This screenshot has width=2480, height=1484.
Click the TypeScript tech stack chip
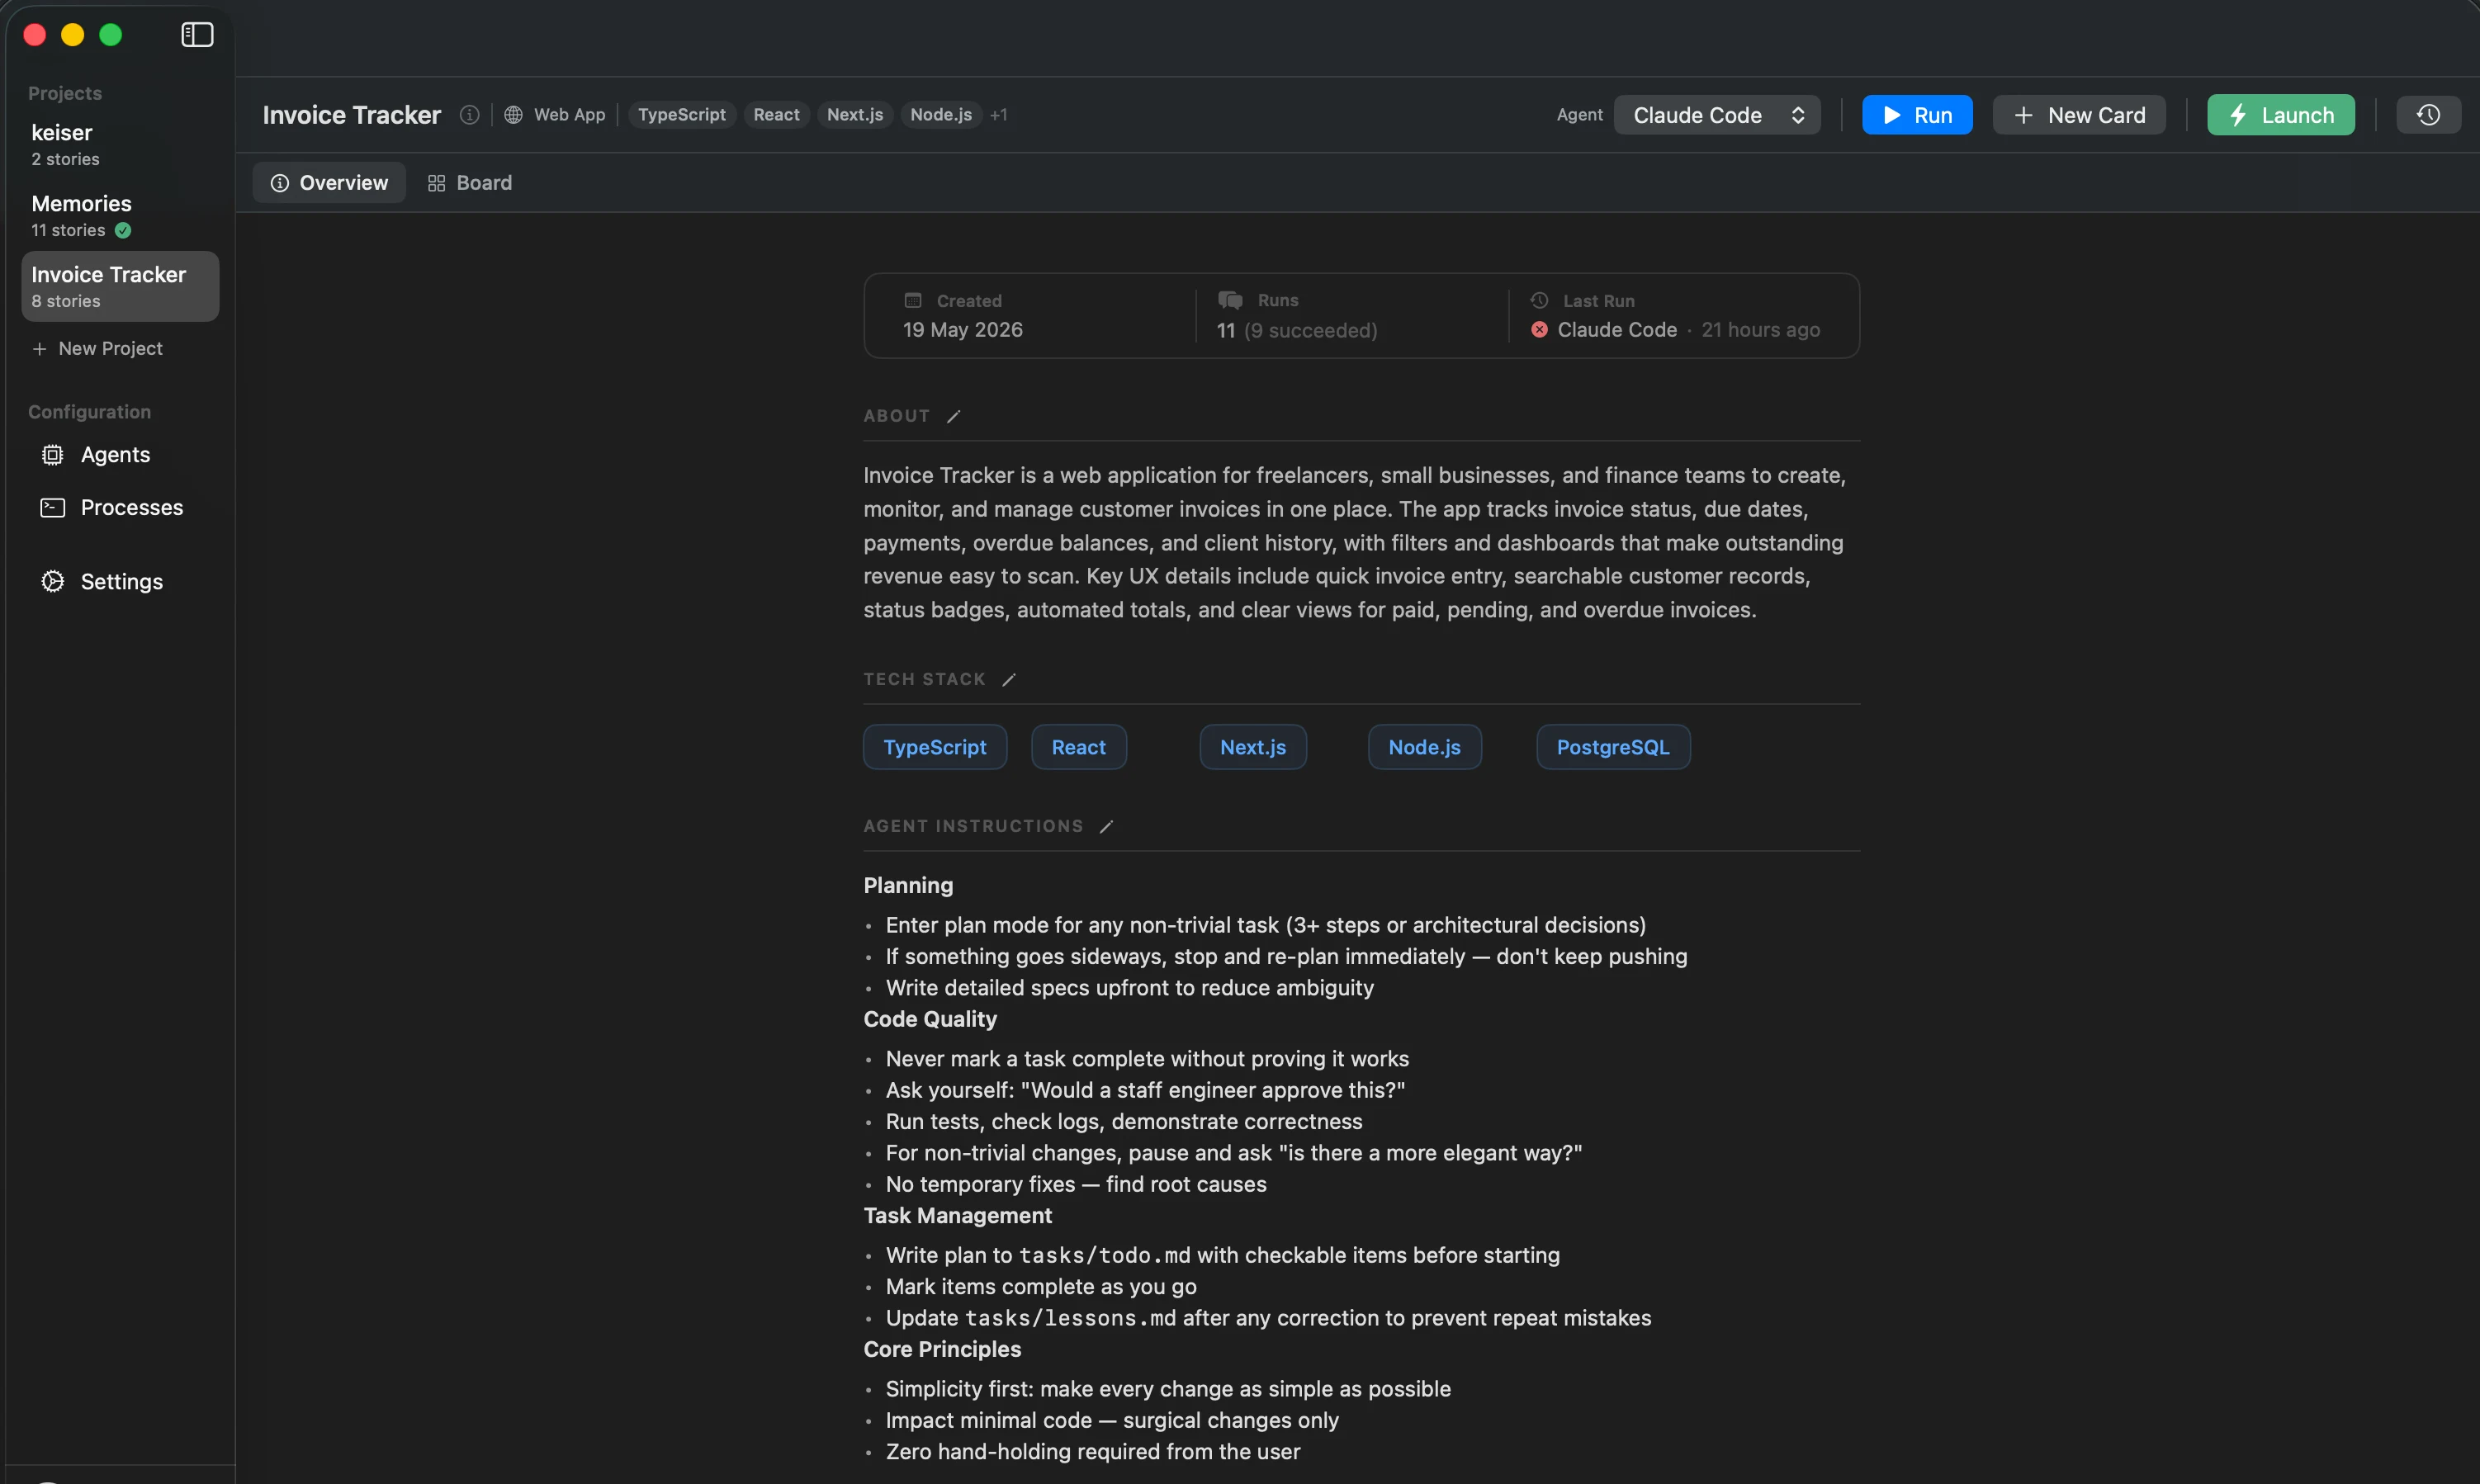pyautogui.click(x=934, y=748)
